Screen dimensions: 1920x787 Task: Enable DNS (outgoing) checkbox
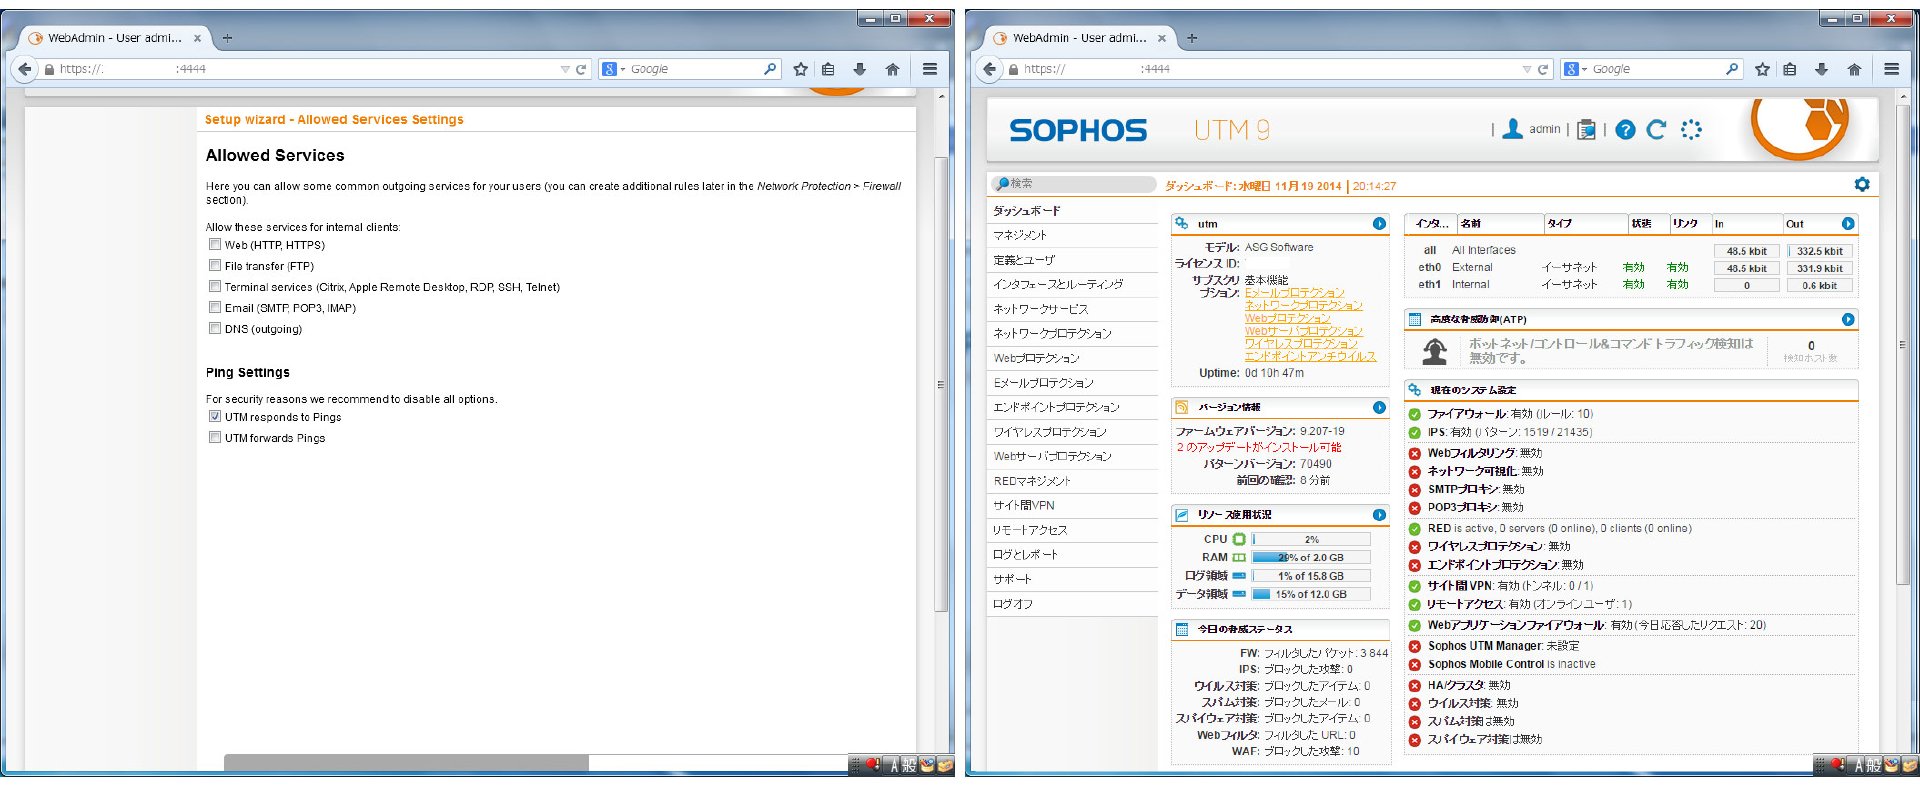click(x=215, y=328)
